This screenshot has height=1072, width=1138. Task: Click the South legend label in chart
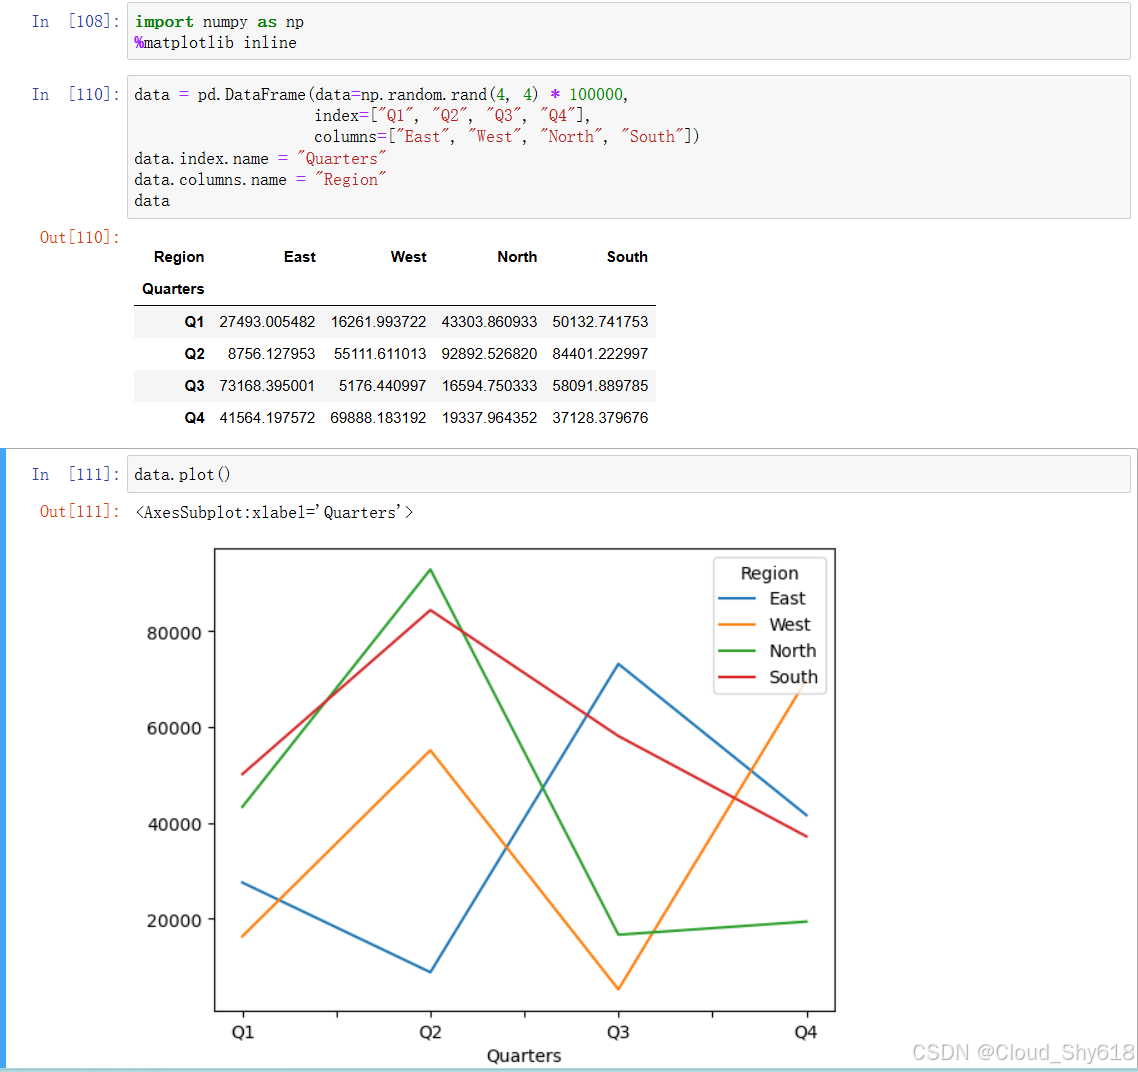793,677
